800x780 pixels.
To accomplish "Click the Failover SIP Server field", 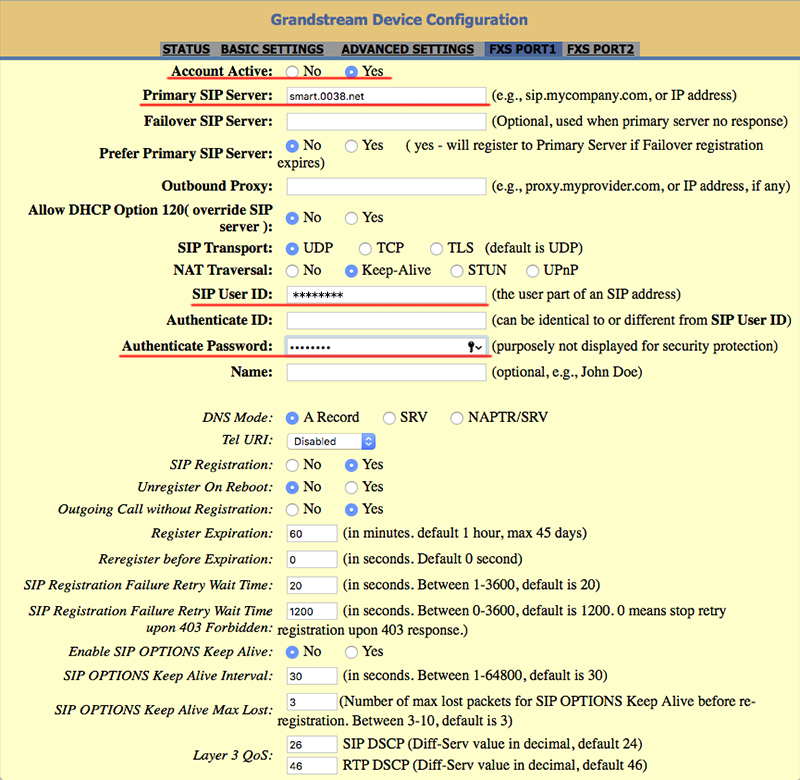I will 386,121.
